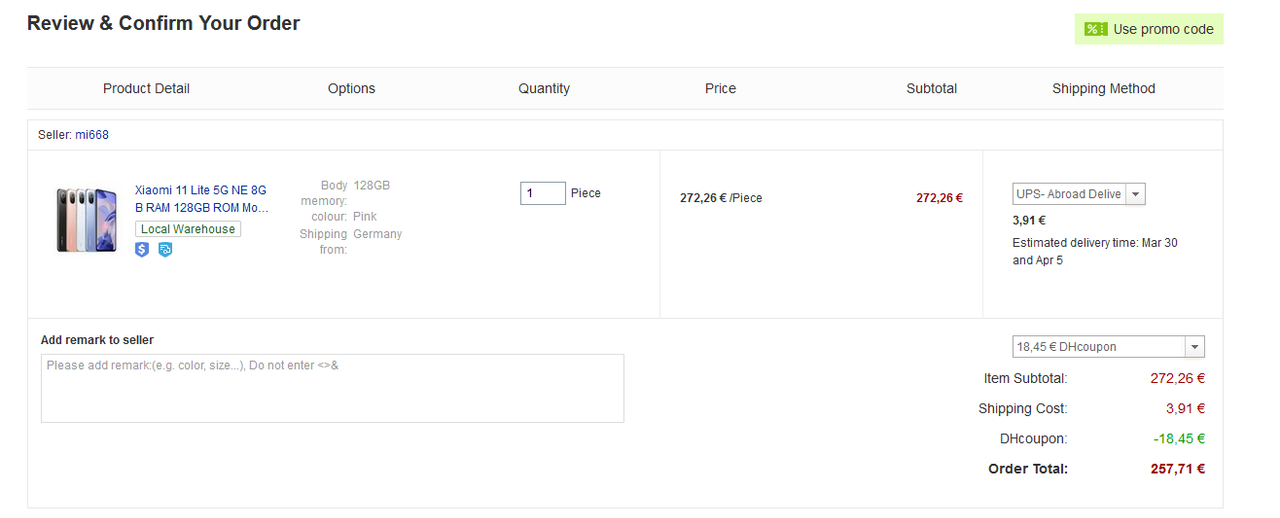Click the Add remark to seller label
The height and width of the screenshot is (518, 1280).
[97, 340]
